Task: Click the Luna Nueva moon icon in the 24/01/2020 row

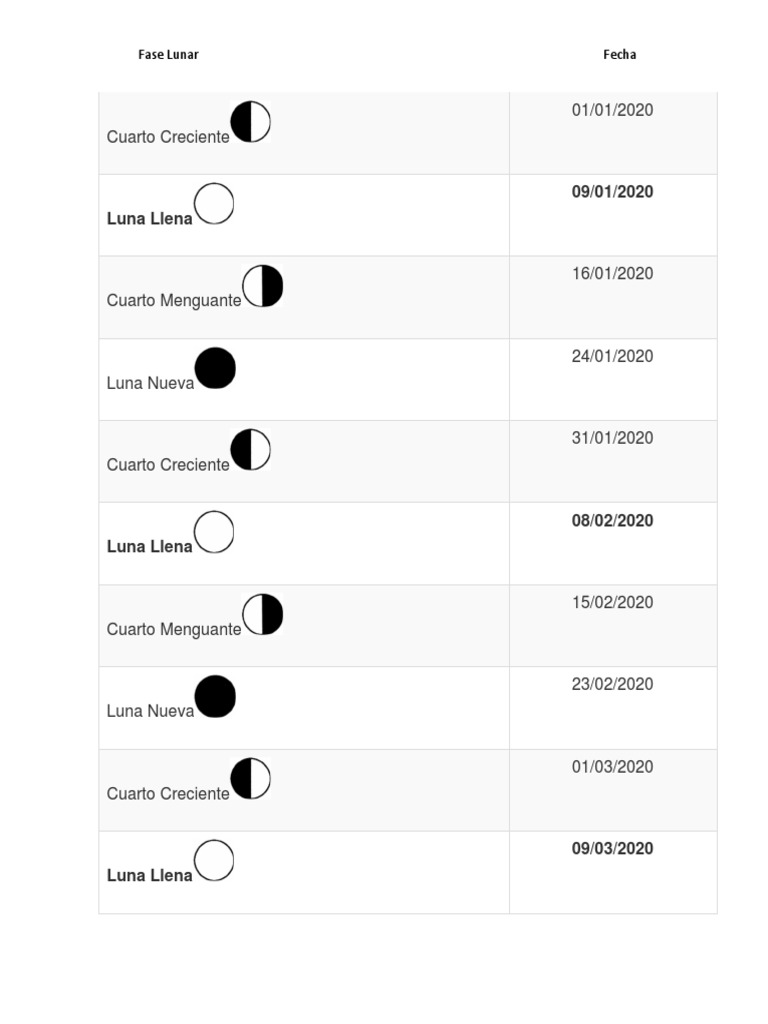Action: pos(215,368)
